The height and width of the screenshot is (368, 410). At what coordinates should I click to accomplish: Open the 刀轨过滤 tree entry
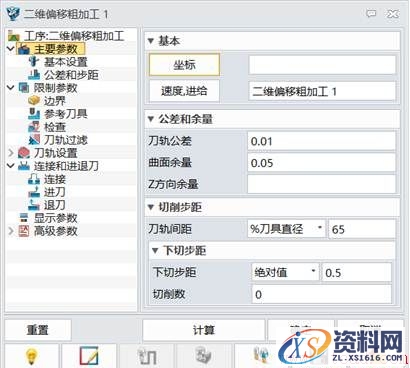tap(66, 140)
